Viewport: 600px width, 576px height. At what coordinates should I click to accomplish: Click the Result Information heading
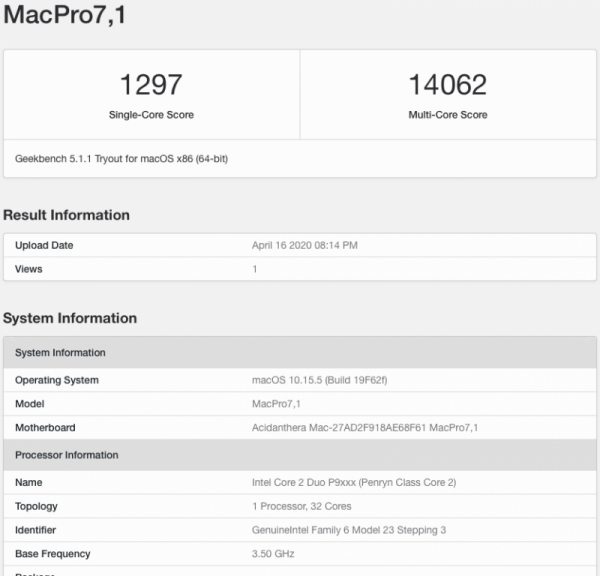pyautogui.click(x=67, y=215)
